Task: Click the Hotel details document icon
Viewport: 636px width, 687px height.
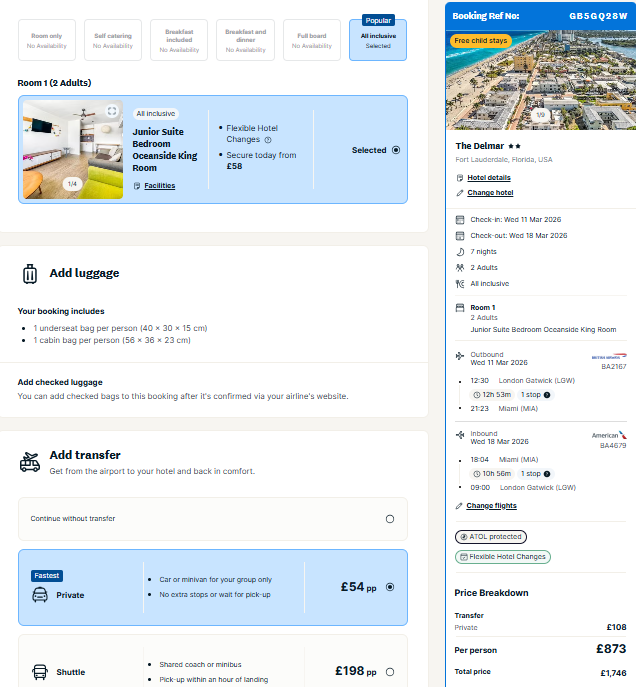Action: point(459,178)
